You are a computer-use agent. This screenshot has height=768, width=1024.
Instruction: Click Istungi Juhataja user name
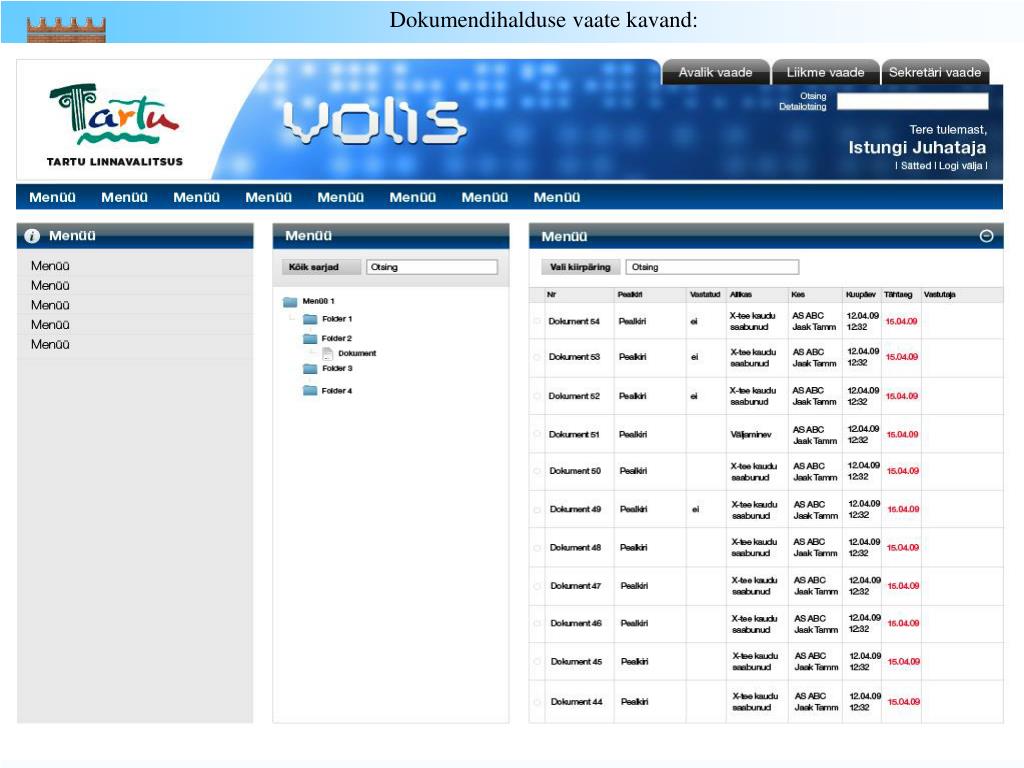click(917, 148)
